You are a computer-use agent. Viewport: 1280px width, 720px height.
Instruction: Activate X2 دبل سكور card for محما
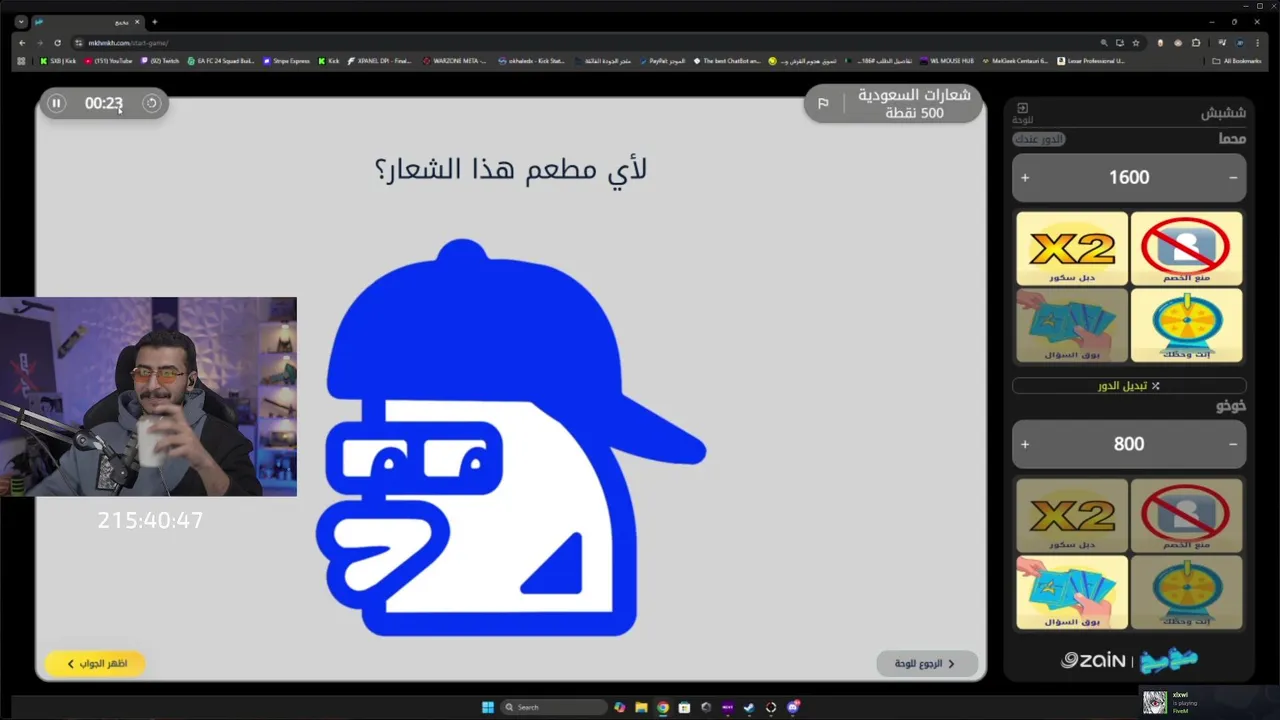pos(1072,248)
